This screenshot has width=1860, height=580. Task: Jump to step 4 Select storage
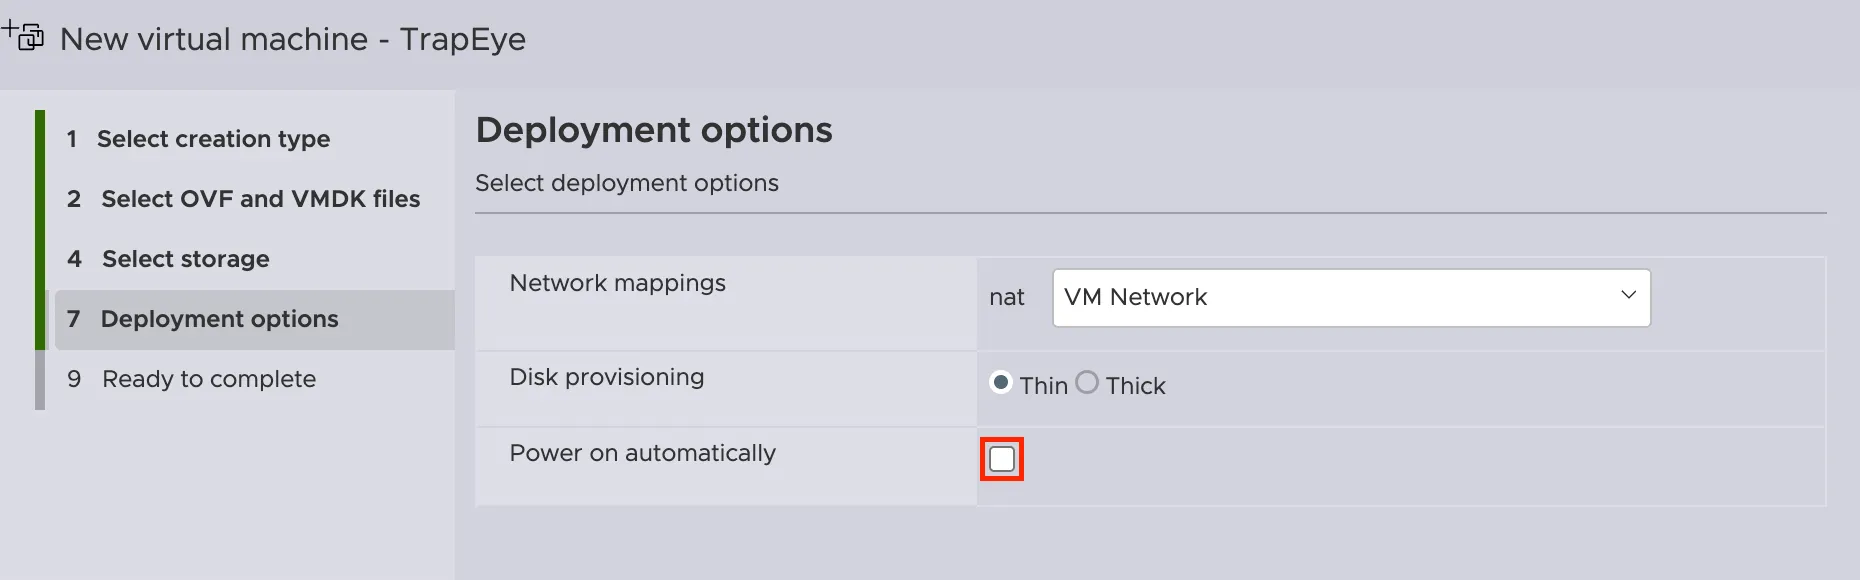pyautogui.click(x=184, y=259)
